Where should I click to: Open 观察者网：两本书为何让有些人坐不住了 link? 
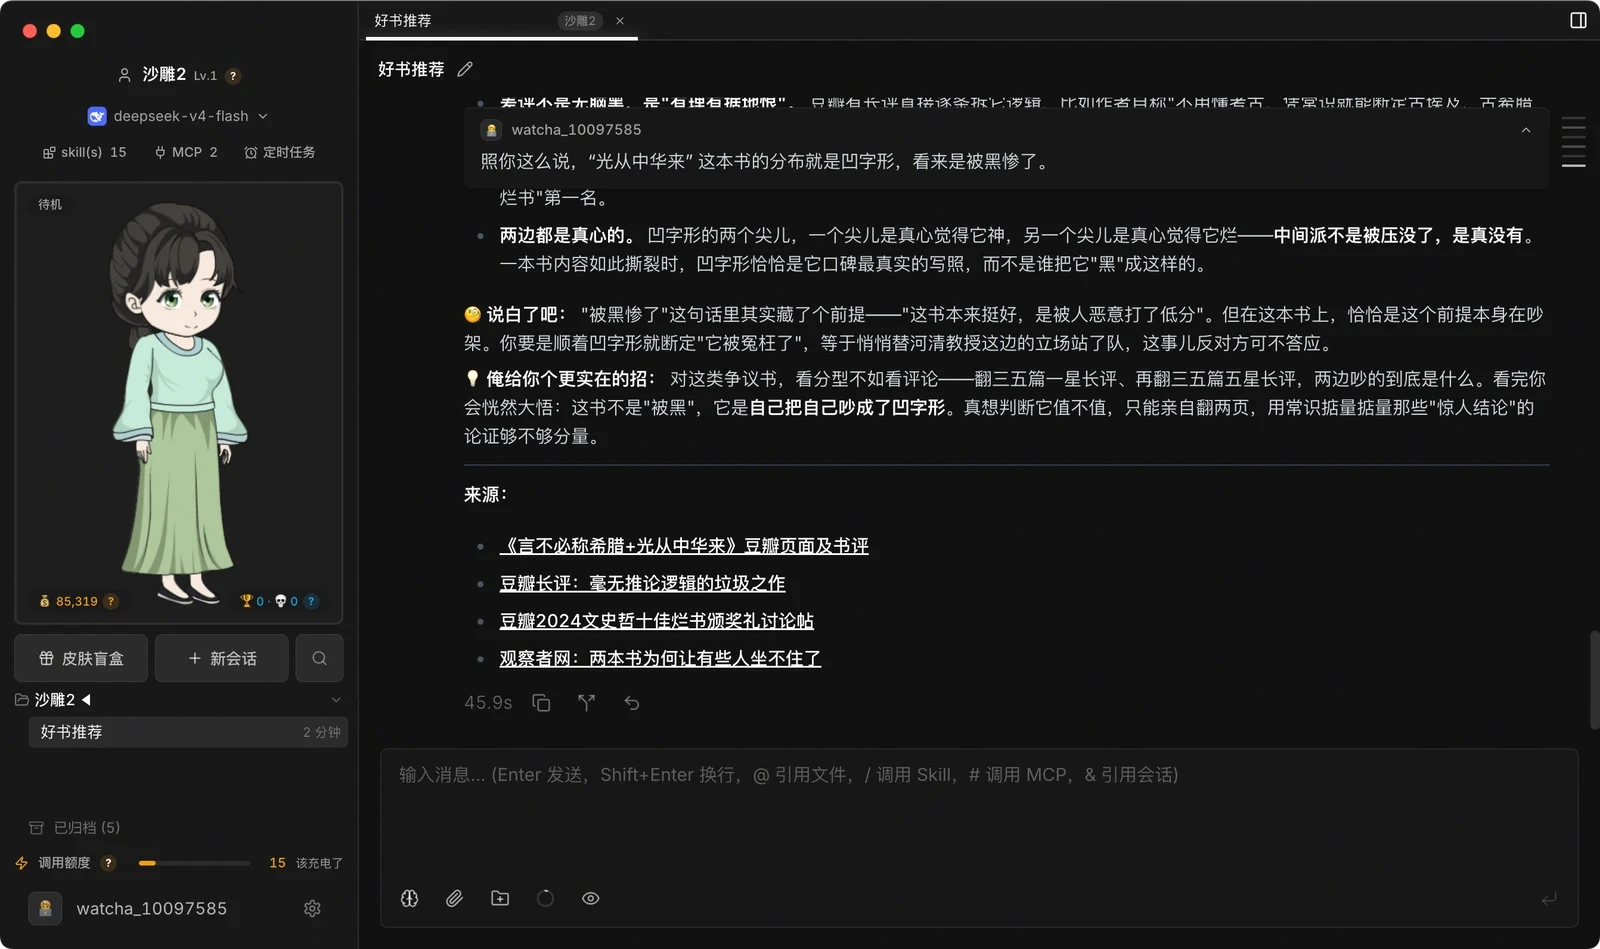[x=660, y=659]
